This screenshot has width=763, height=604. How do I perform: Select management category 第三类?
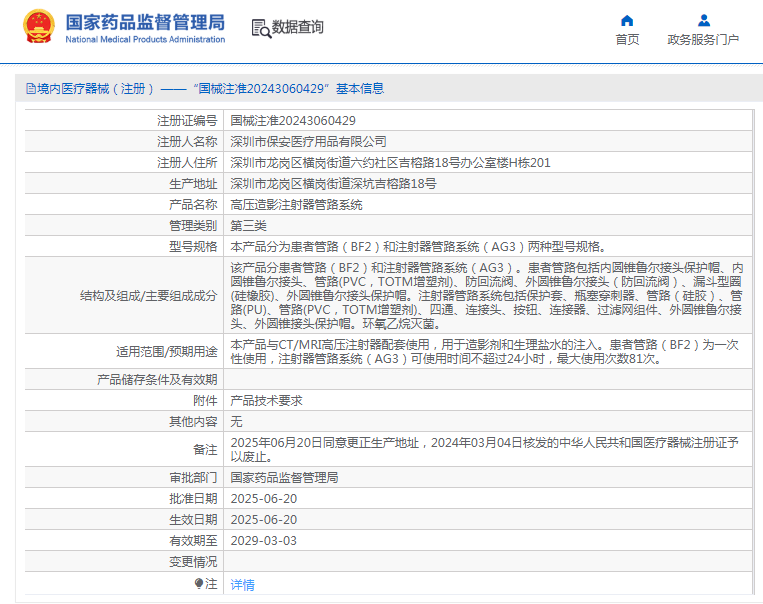(x=248, y=225)
